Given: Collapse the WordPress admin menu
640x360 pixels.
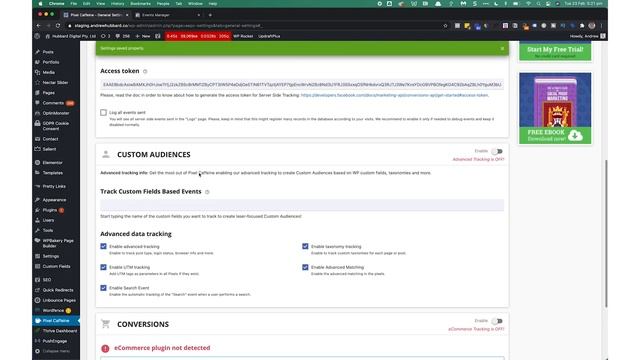Looking at the screenshot, I should tap(56, 351).
